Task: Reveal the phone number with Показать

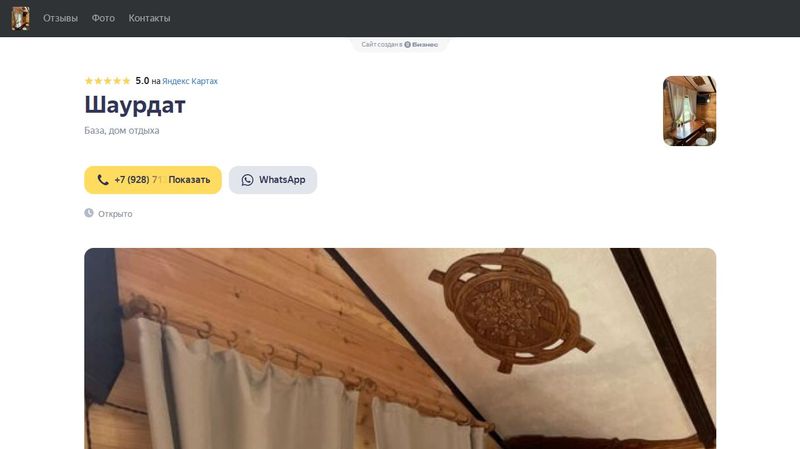Action: pyautogui.click(x=189, y=180)
